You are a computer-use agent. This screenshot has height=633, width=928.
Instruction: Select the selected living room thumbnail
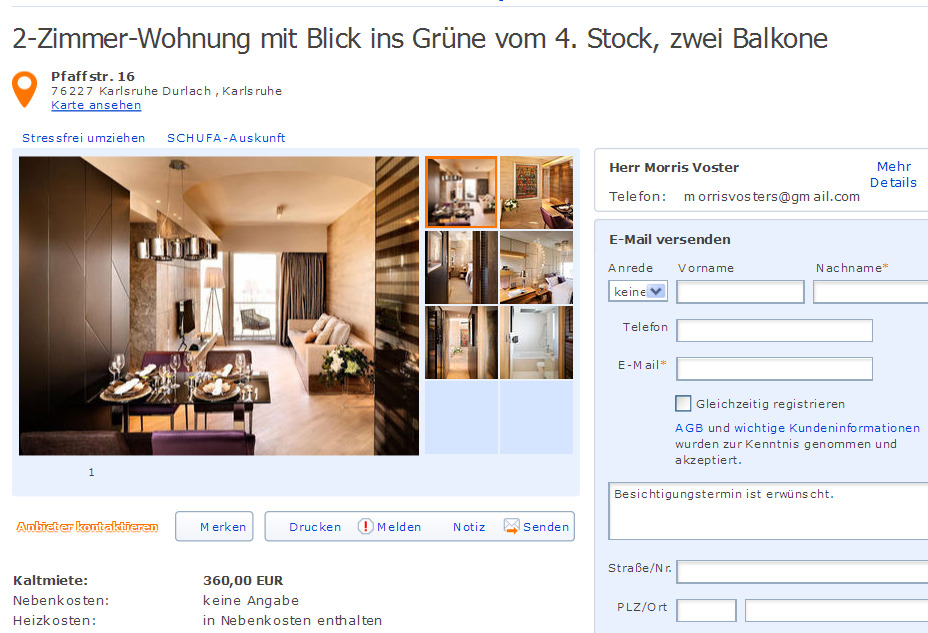coord(461,192)
